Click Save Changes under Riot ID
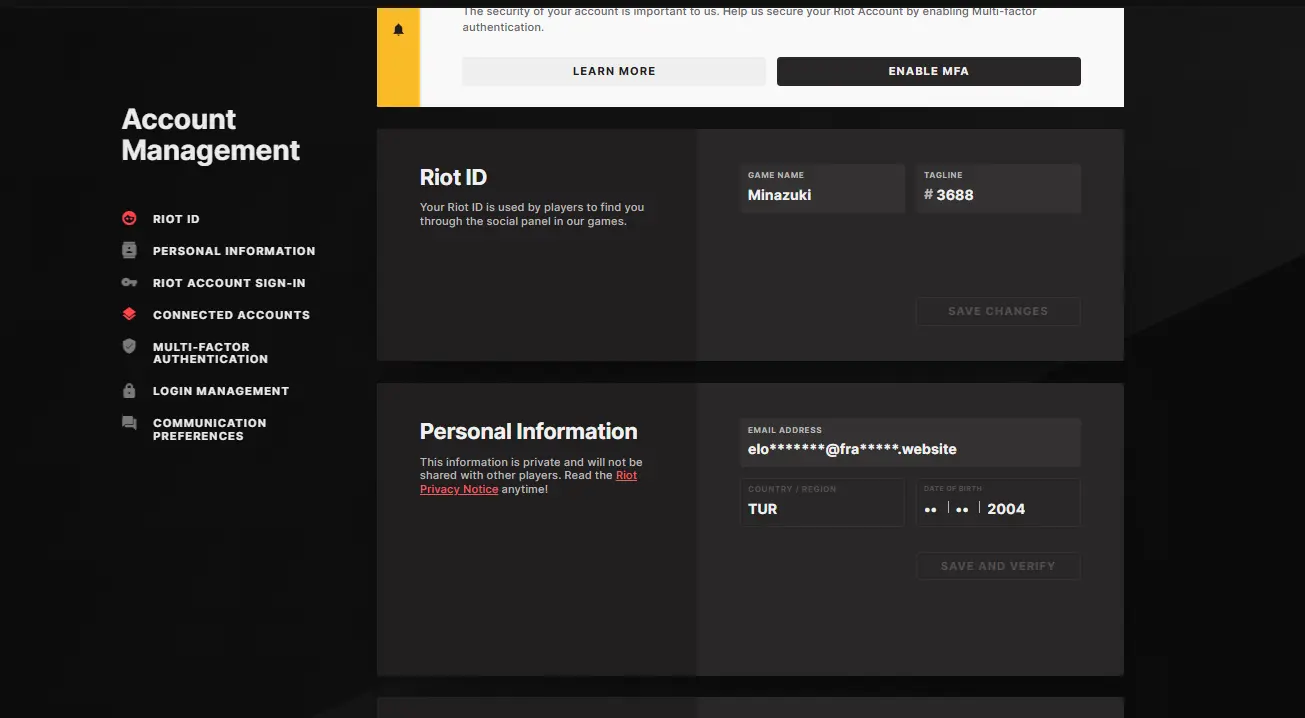The width and height of the screenshot is (1305, 718). [x=997, y=311]
